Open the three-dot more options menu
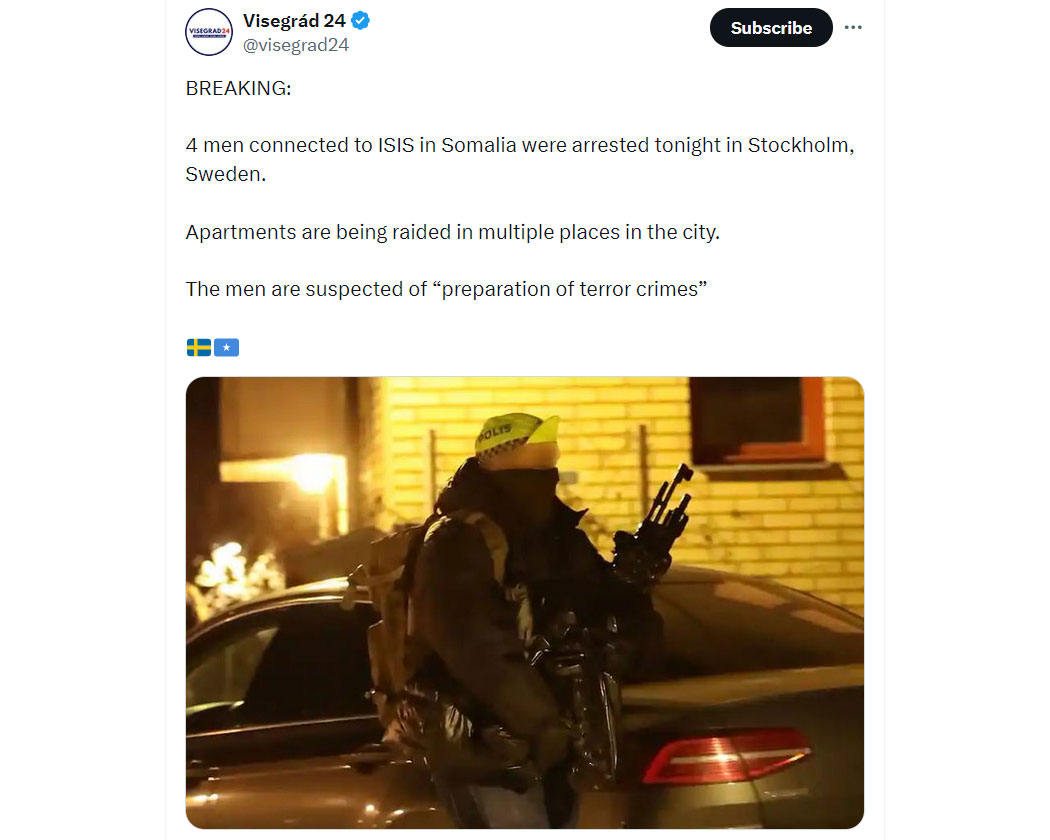This screenshot has width=1050, height=840. tap(852, 27)
